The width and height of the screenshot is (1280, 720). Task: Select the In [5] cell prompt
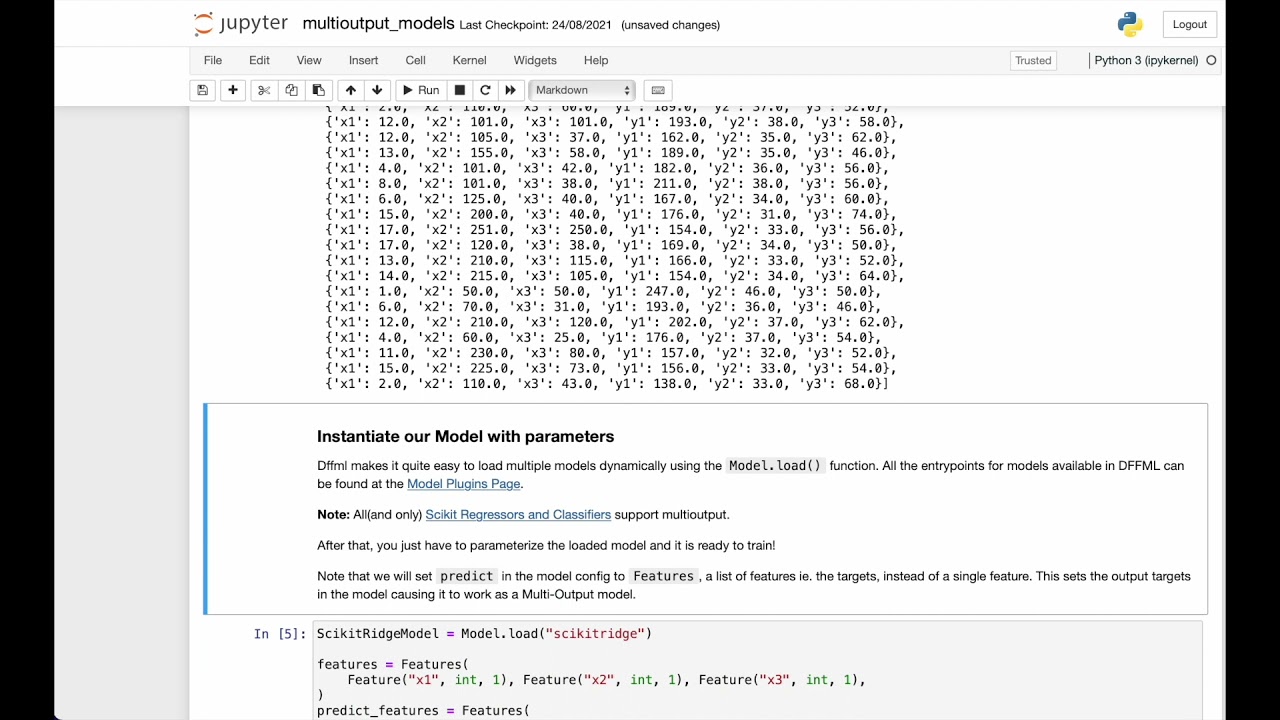(x=279, y=633)
